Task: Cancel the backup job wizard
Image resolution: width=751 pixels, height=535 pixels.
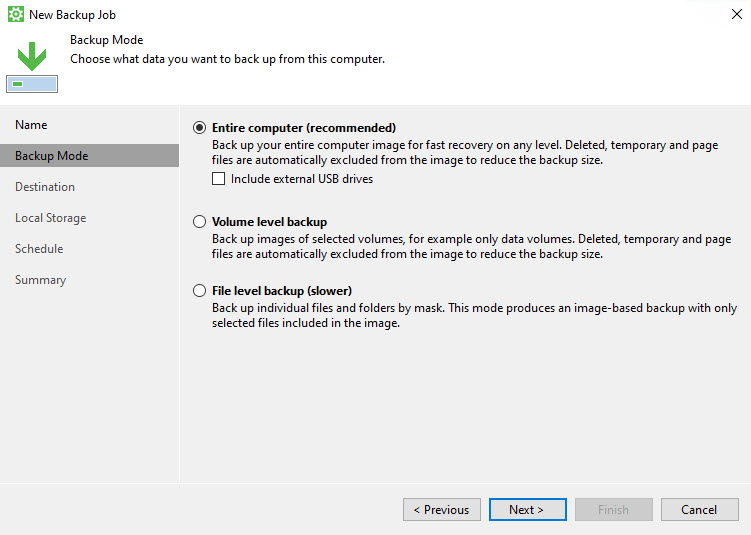Action: pos(699,510)
